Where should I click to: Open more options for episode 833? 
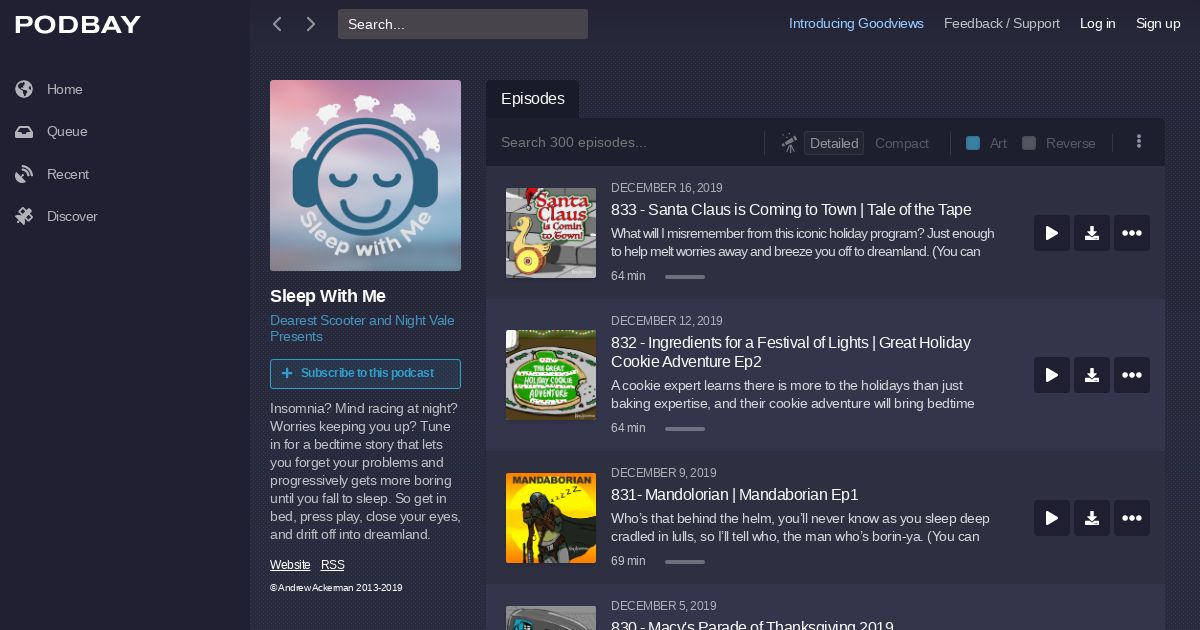[x=1132, y=233]
